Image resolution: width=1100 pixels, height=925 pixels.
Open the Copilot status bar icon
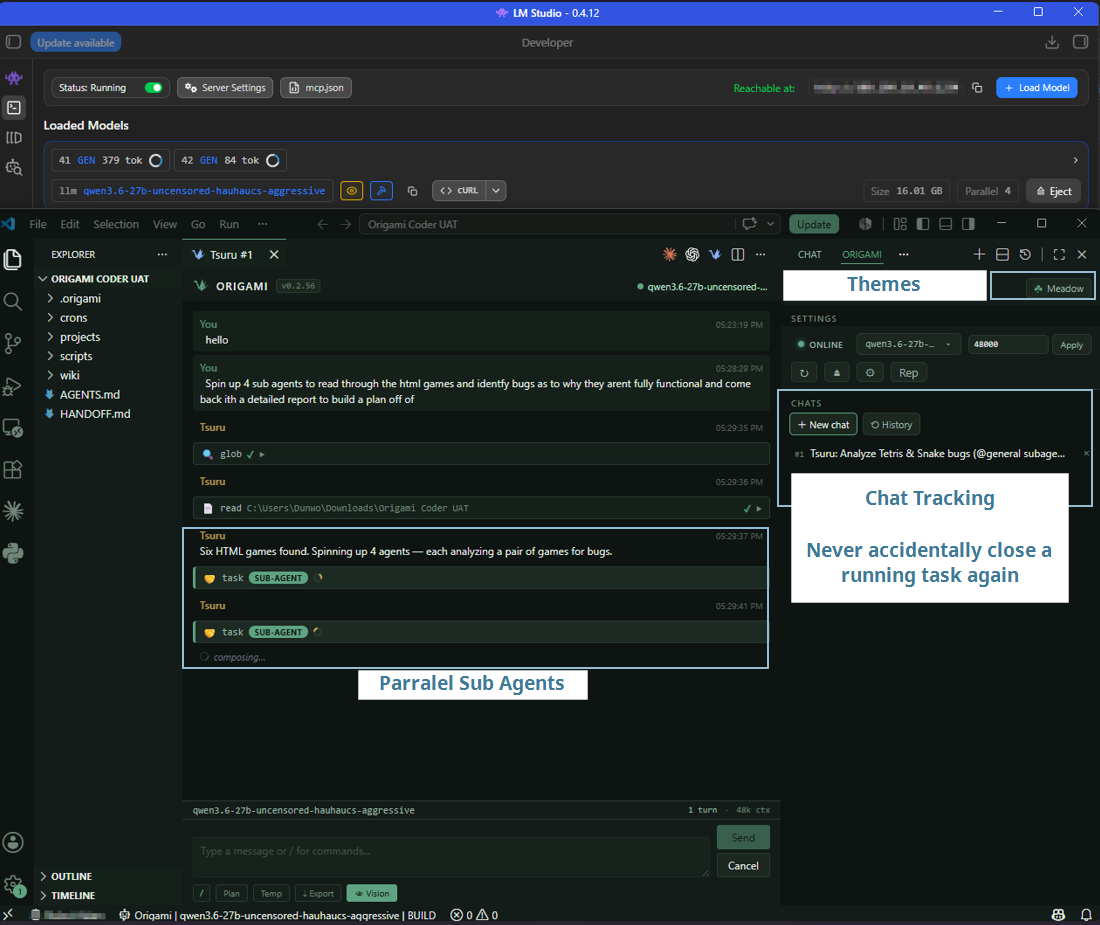tap(1058, 915)
